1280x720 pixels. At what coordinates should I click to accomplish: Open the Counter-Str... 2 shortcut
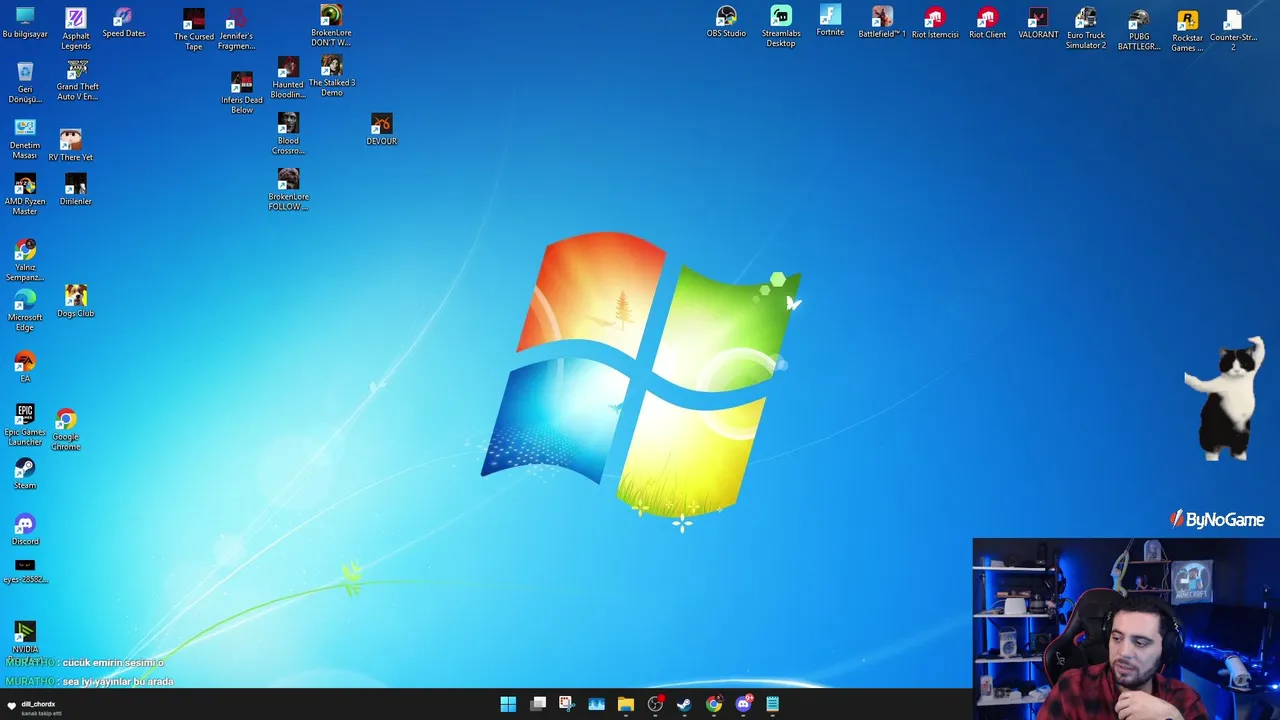click(x=1233, y=30)
